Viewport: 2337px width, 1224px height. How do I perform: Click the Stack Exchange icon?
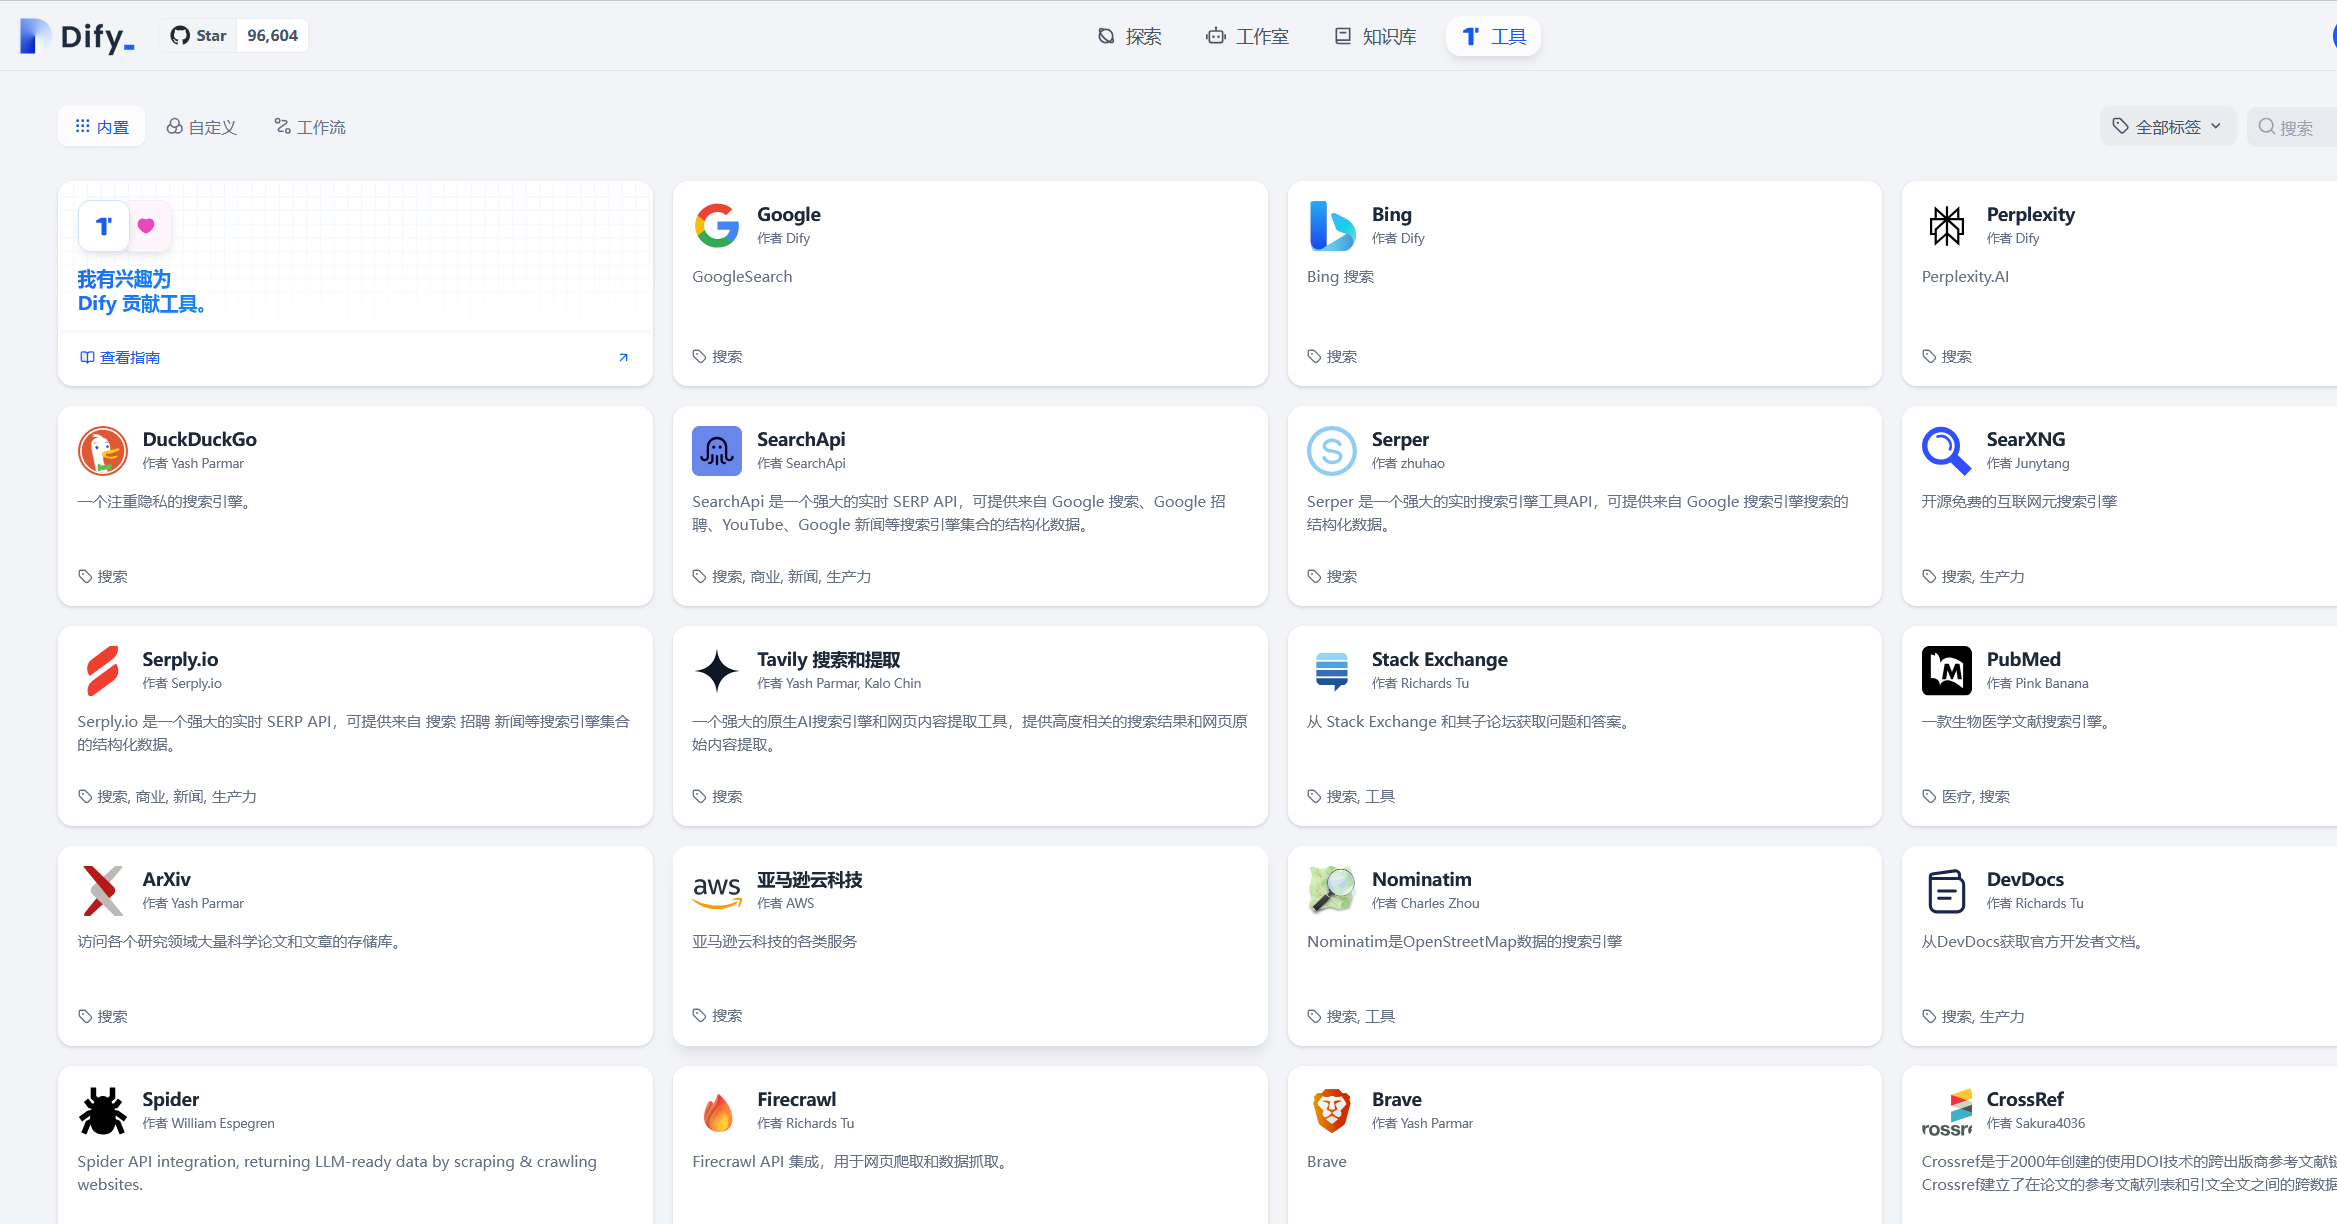[x=1332, y=671]
